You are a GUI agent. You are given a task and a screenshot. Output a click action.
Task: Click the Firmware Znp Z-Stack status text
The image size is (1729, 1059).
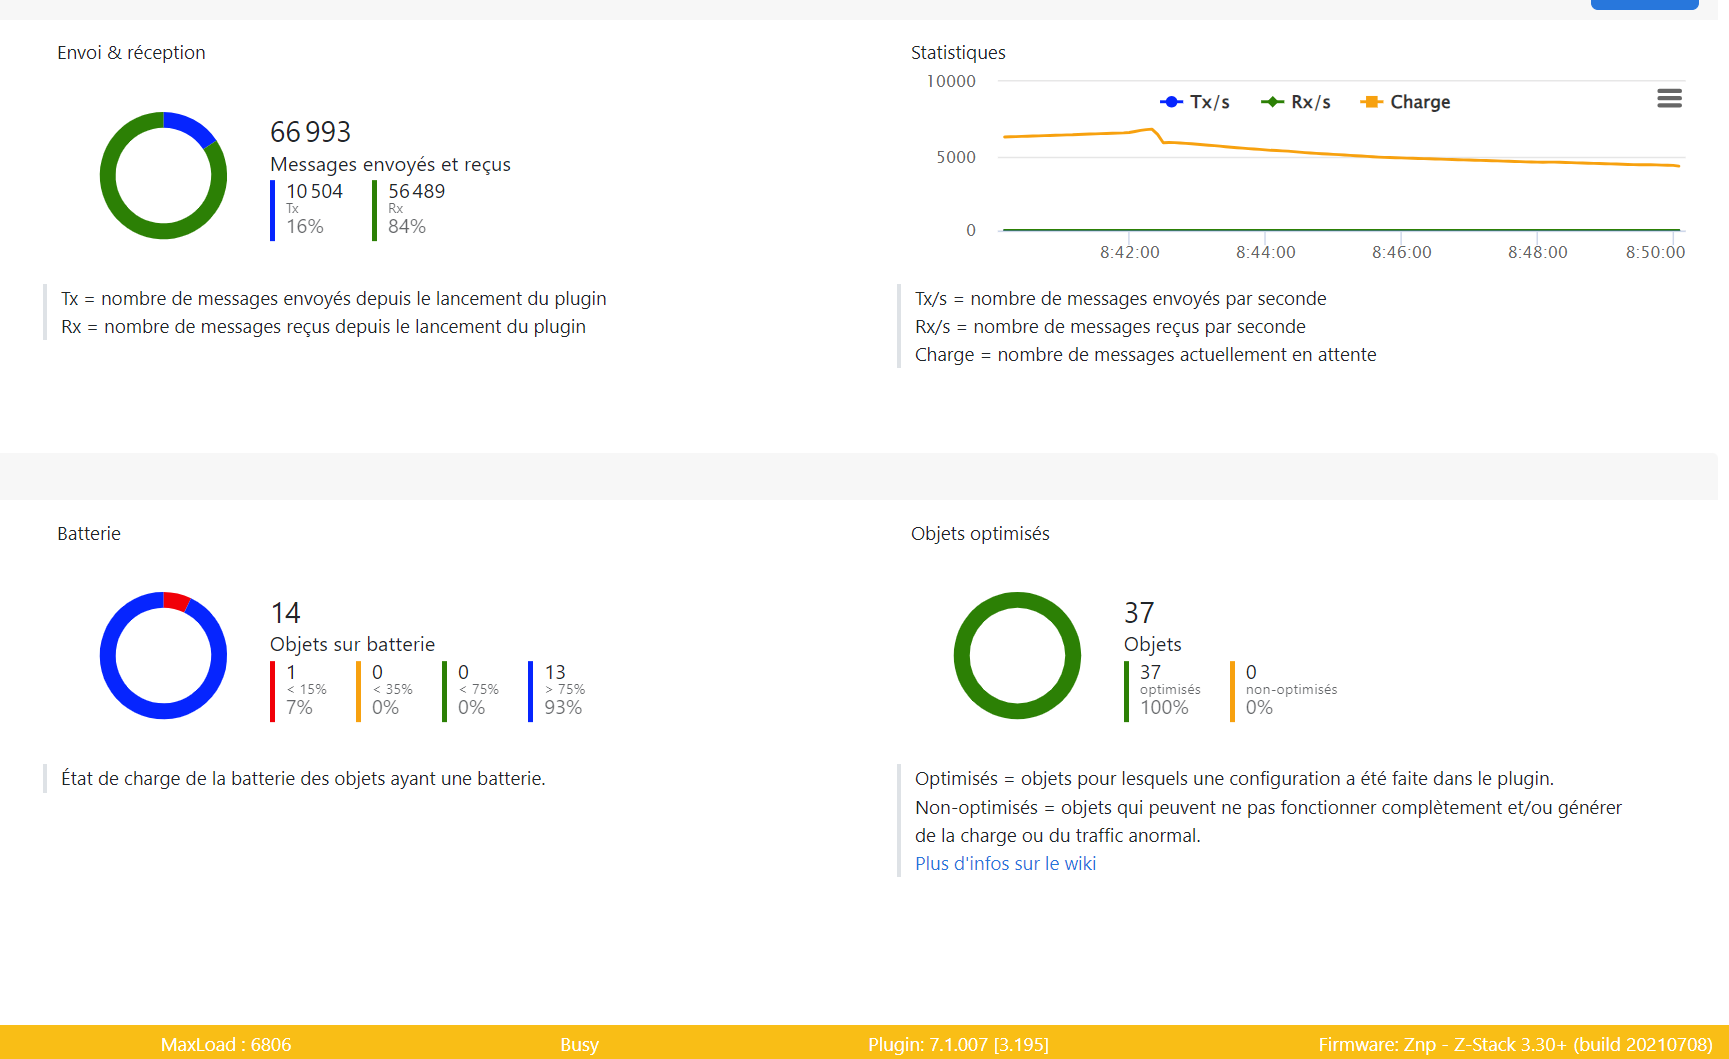pyautogui.click(x=1515, y=1045)
